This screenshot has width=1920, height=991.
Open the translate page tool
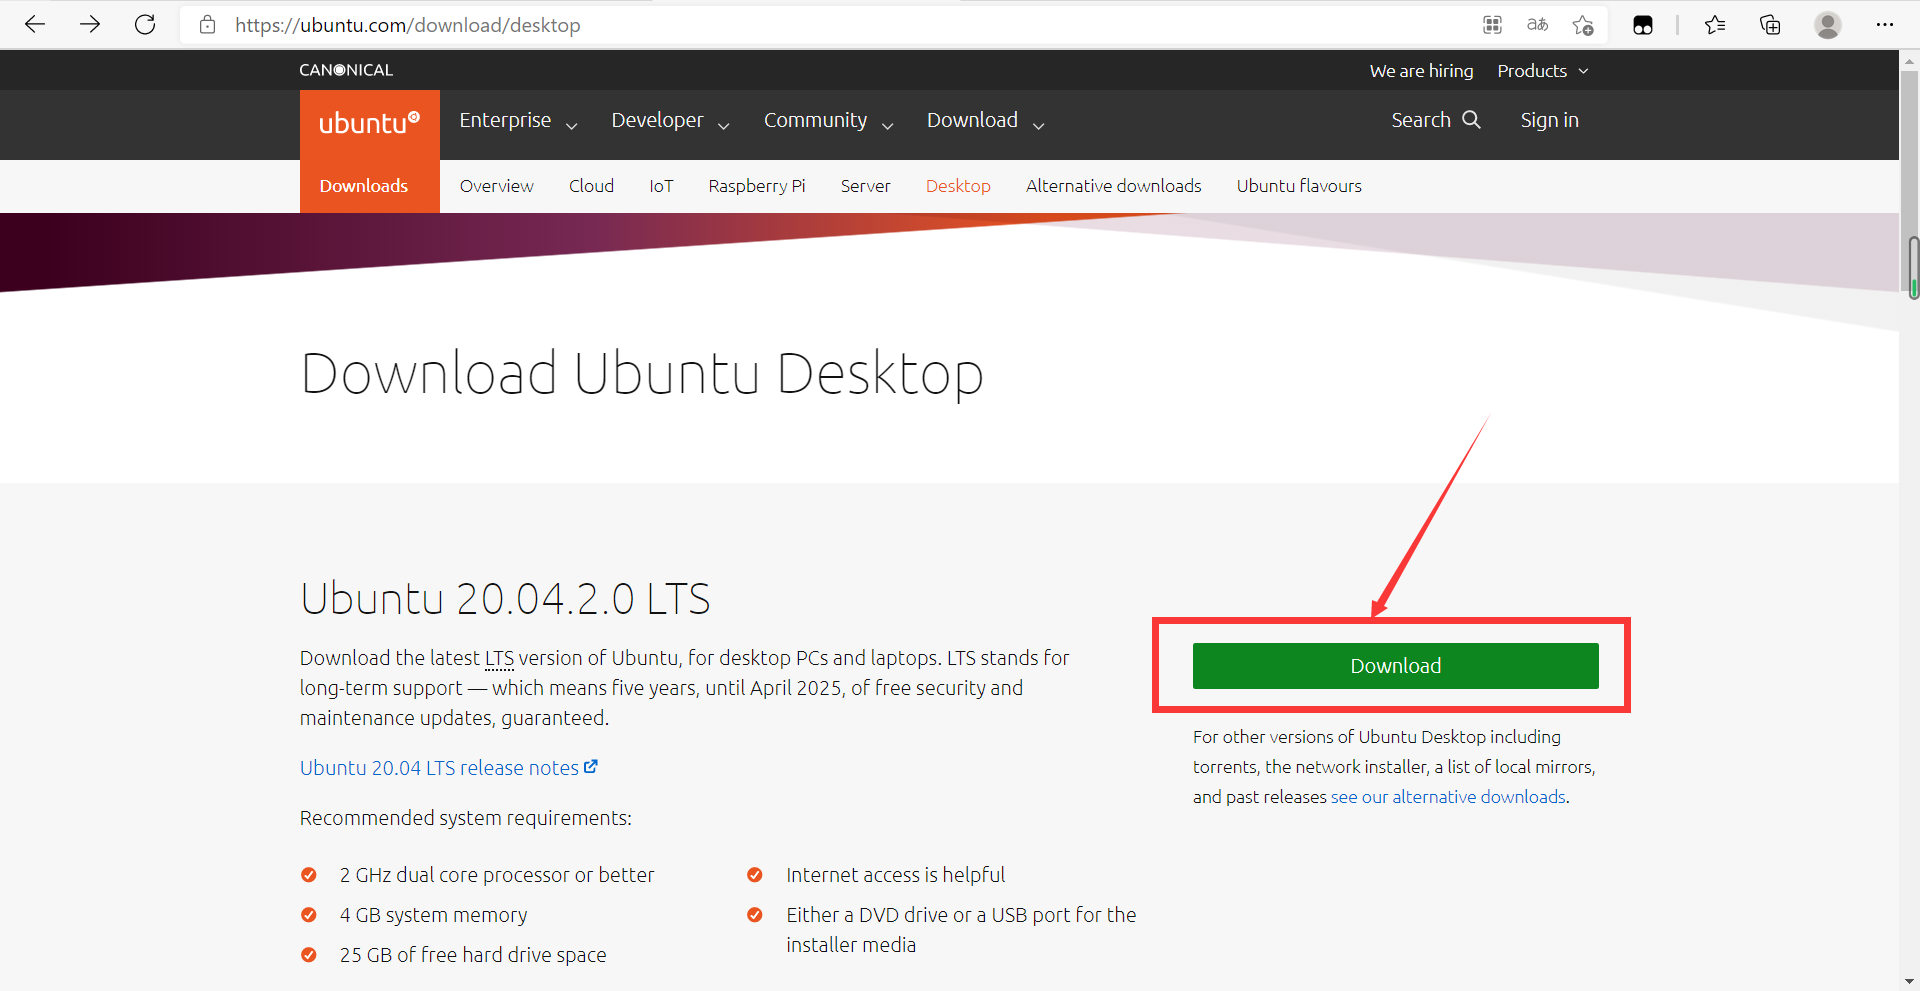(x=1537, y=25)
